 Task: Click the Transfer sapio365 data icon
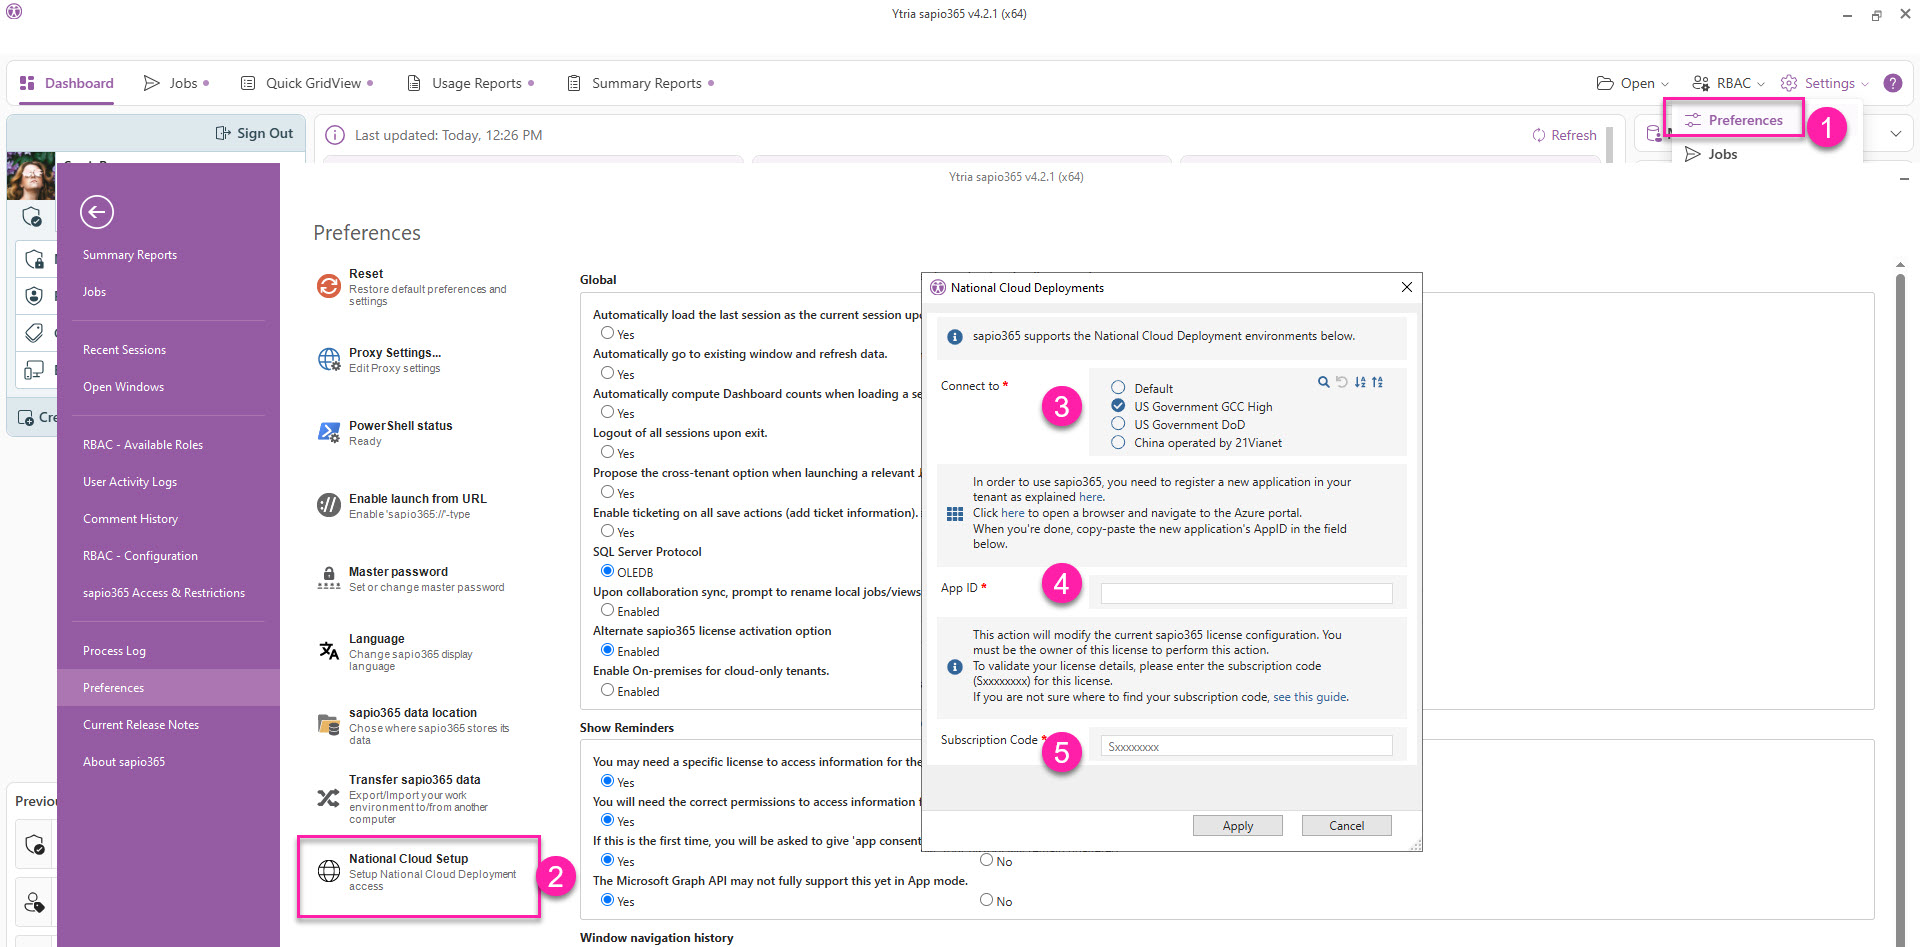pos(329,798)
